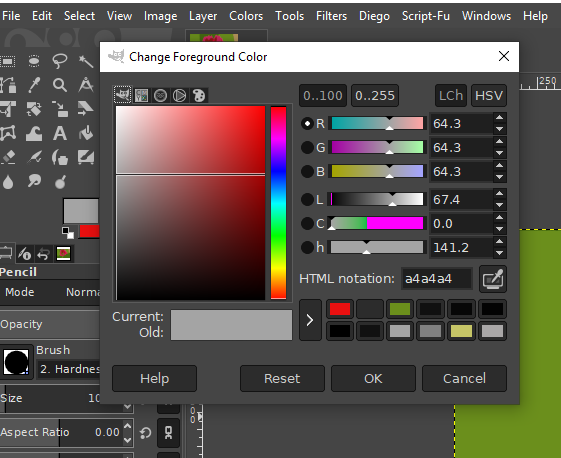The width and height of the screenshot is (561, 458).
Task: Select the C chroma radio button
Action: pos(307,223)
